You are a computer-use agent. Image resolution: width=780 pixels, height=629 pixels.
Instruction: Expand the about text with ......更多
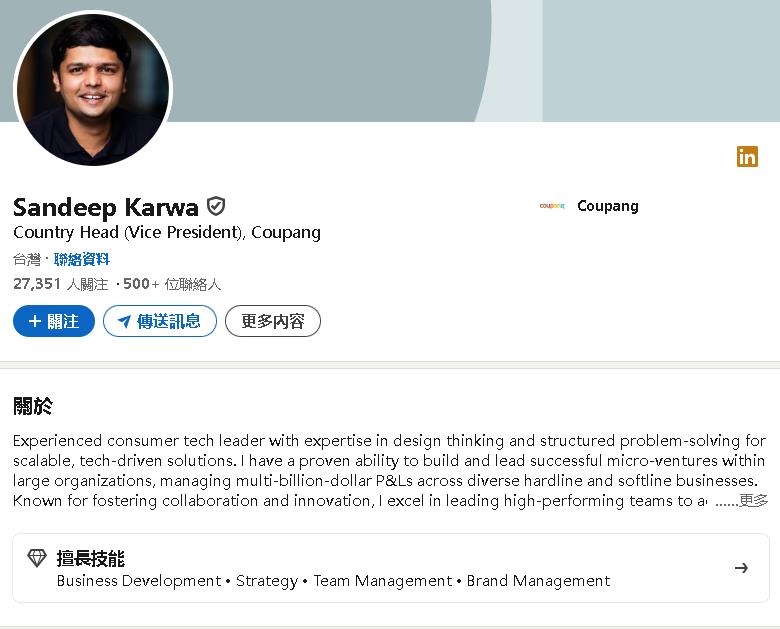pos(742,501)
